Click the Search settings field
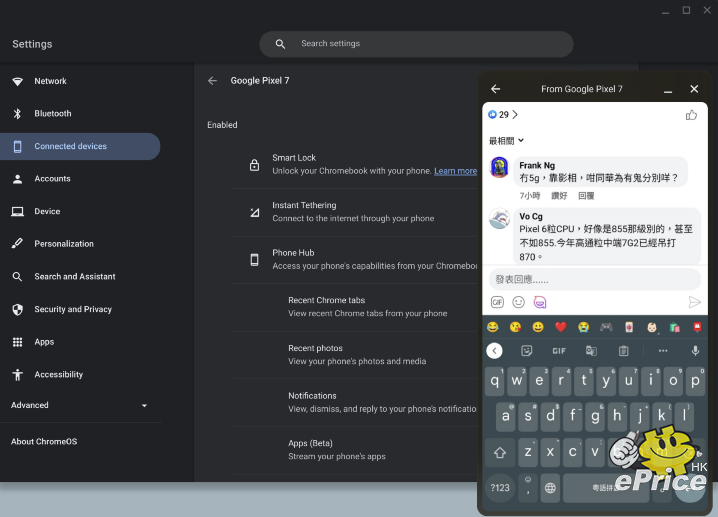718x517 pixels. tap(416, 44)
